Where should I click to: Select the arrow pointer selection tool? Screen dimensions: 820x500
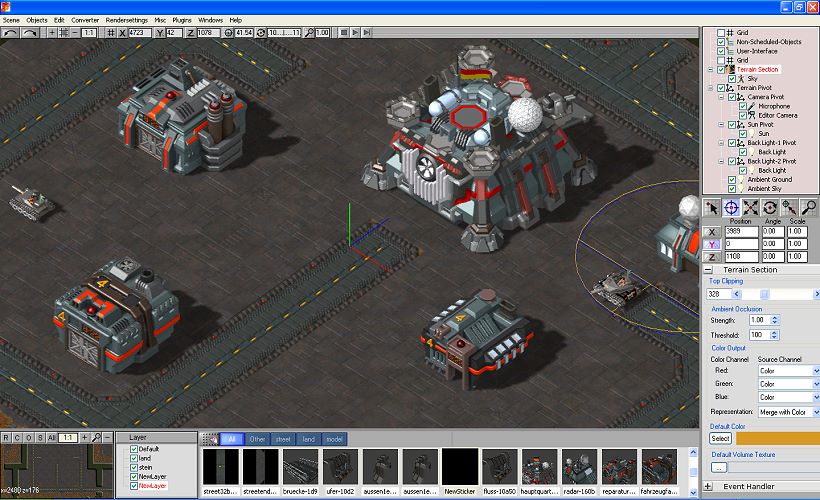pos(711,208)
